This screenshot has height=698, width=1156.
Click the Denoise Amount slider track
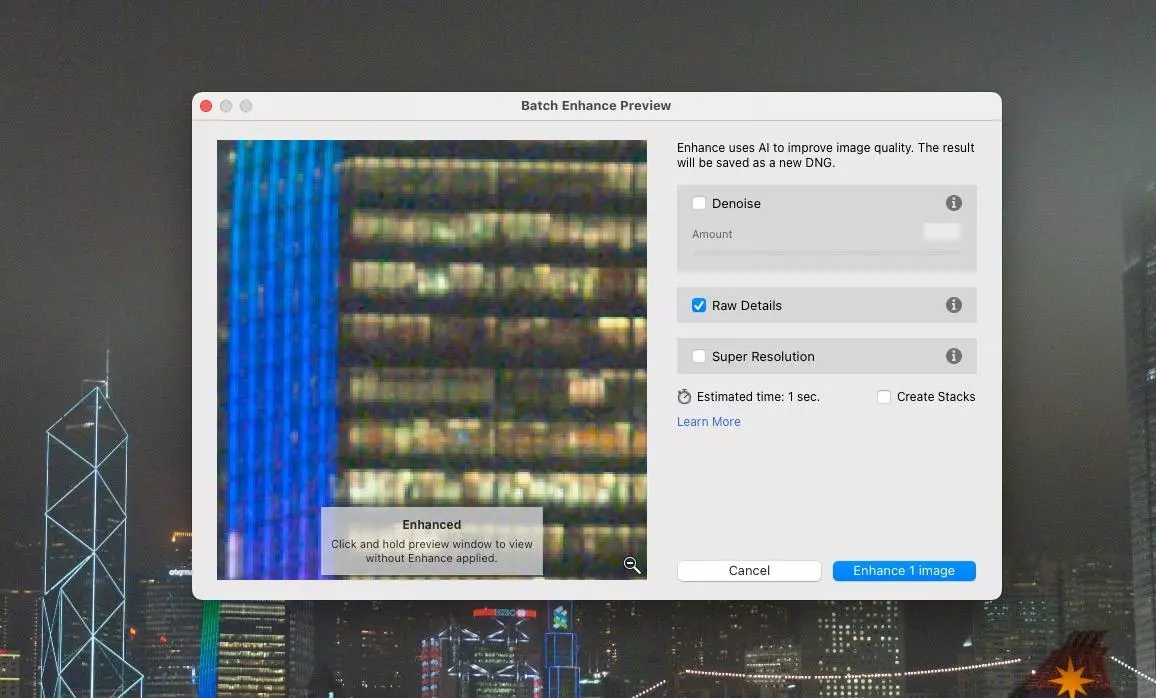(x=826, y=253)
